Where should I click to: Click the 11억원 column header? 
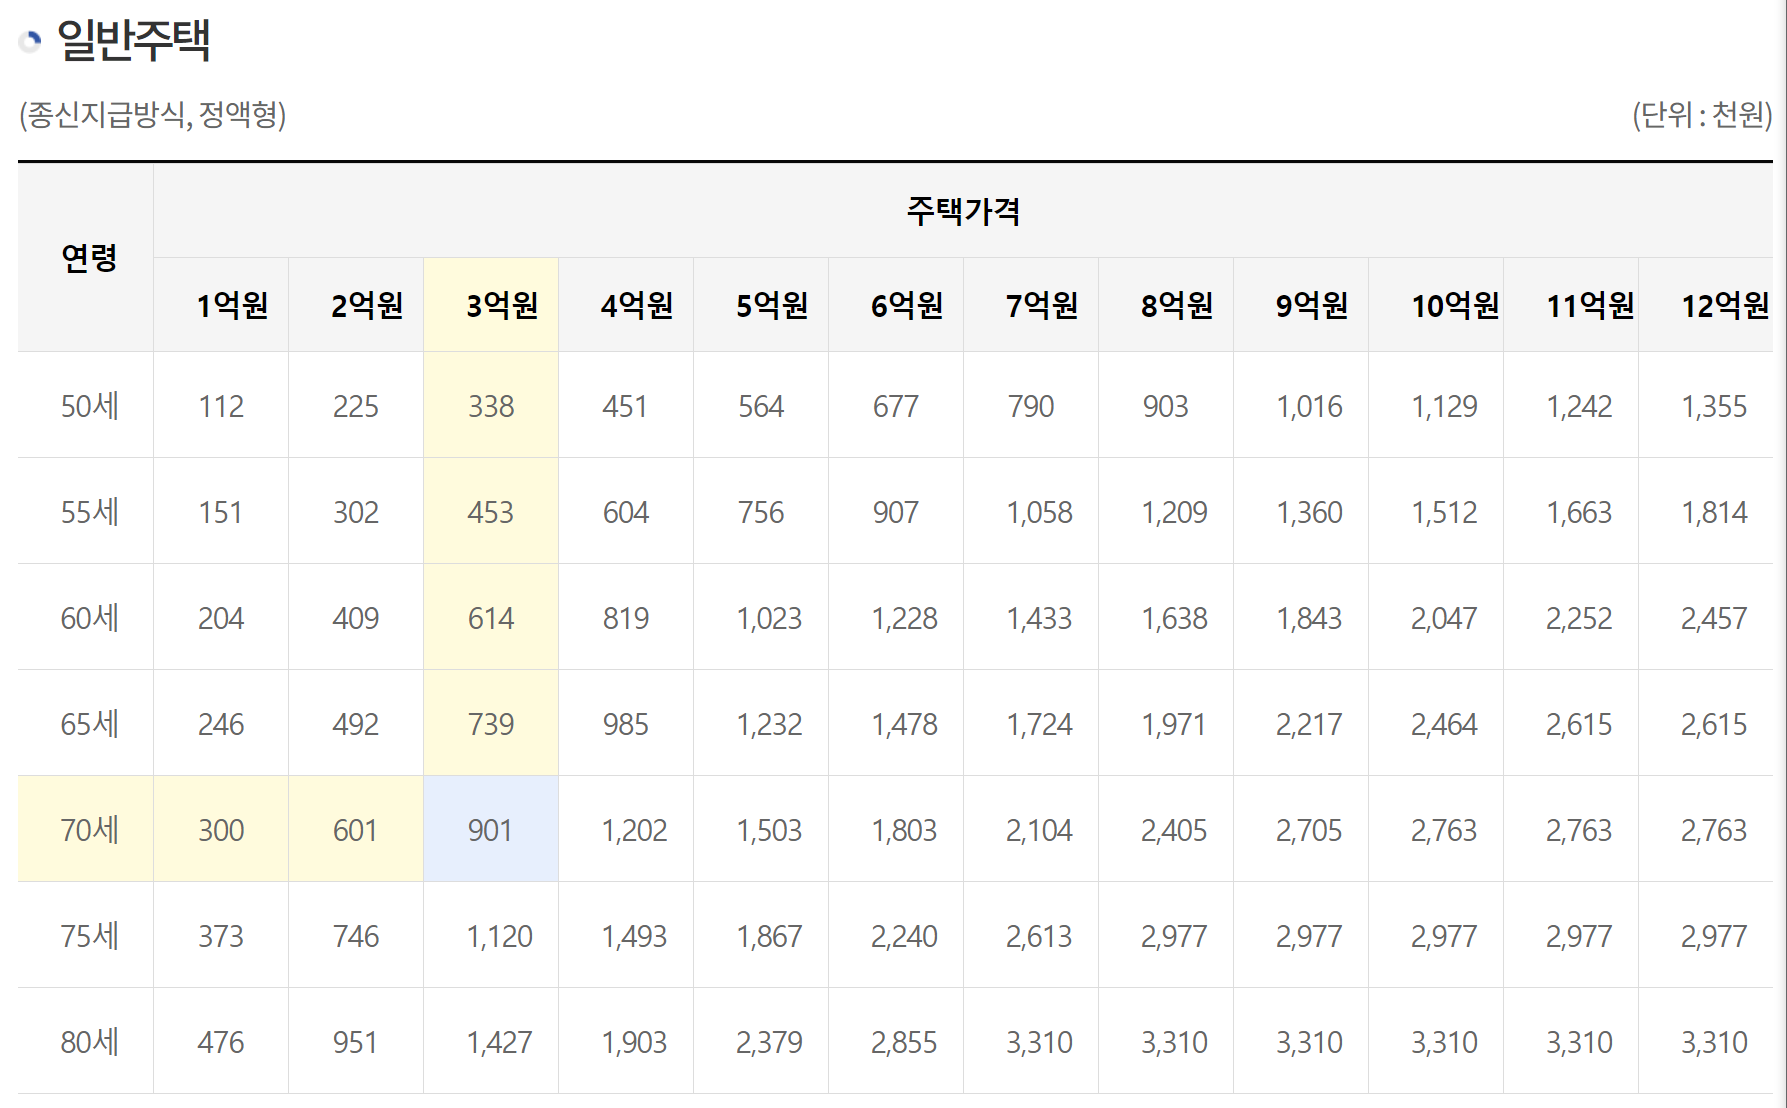(1571, 305)
